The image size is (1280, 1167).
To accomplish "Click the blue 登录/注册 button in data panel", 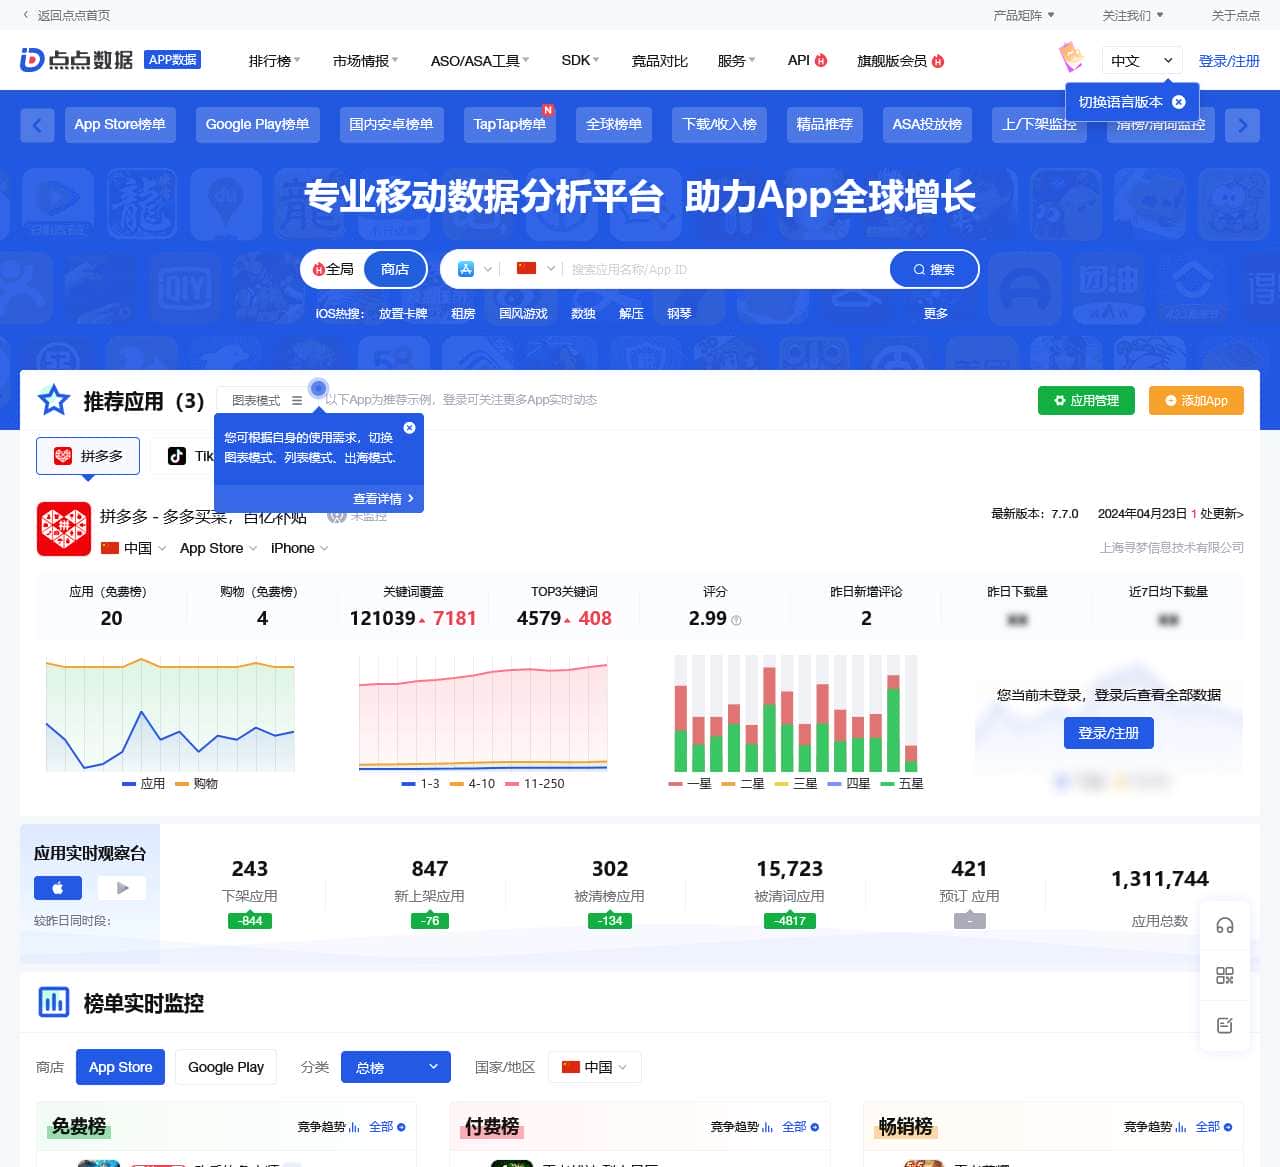I will coord(1108,733).
